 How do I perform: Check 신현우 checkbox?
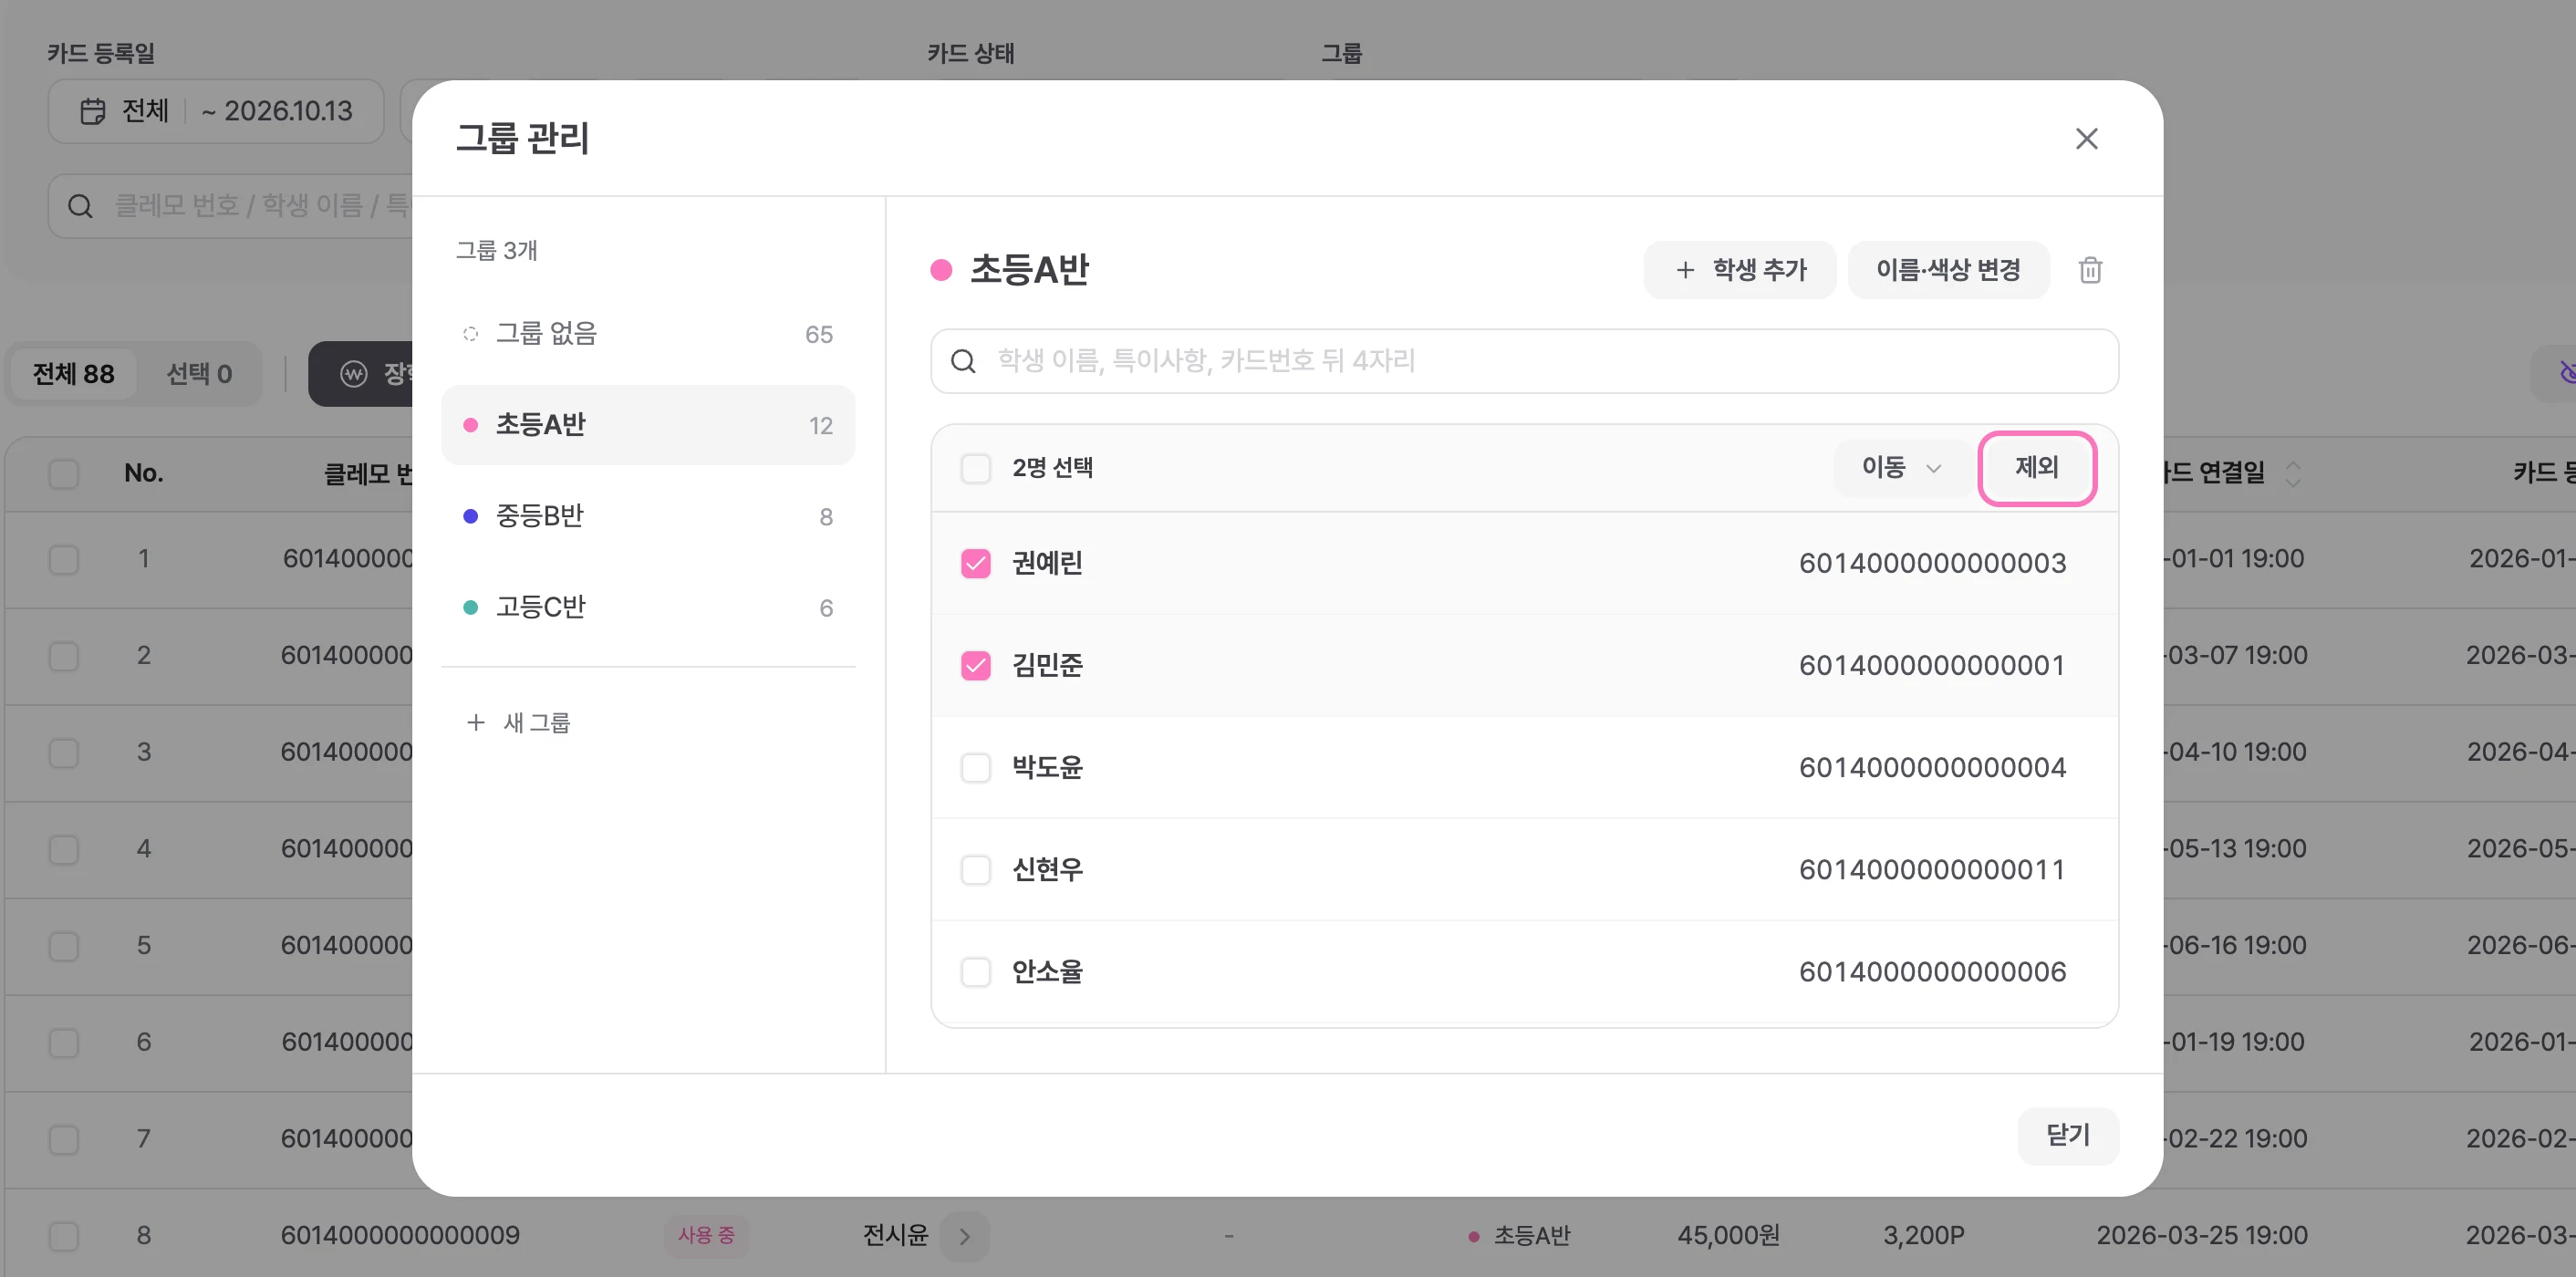[975, 870]
